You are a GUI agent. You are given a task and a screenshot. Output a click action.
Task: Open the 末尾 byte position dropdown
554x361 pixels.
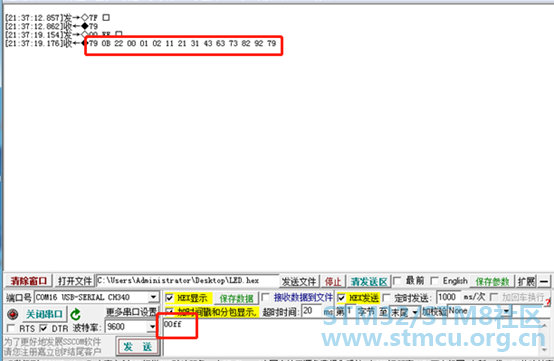pyautogui.click(x=414, y=312)
